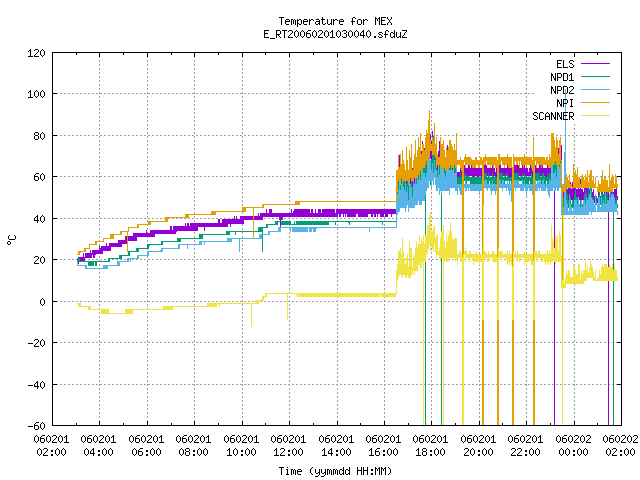Click the x-axis tick label 060201 16:00
Screen dimensions: 640x480
pyautogui.click(x=383, y=446)
